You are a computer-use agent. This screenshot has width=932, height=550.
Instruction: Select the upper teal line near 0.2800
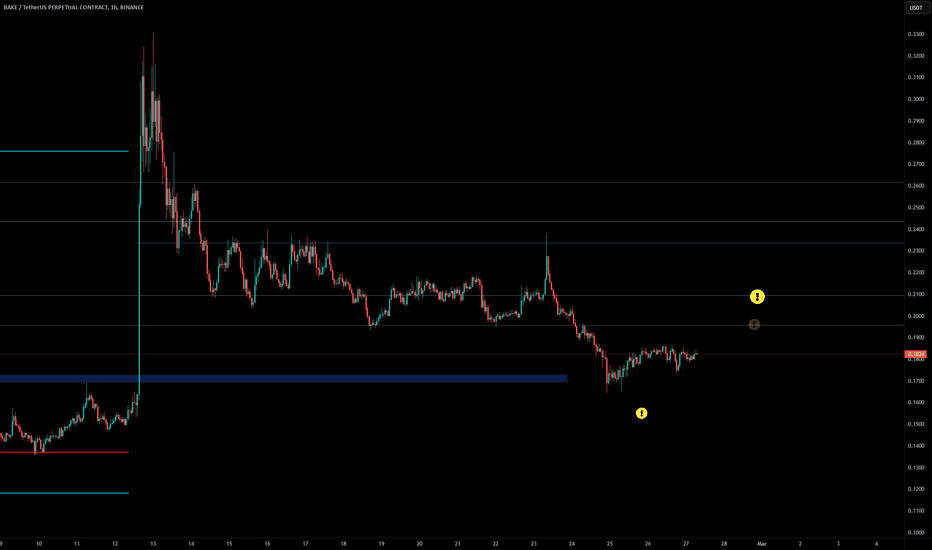click(x=64, y=151)
